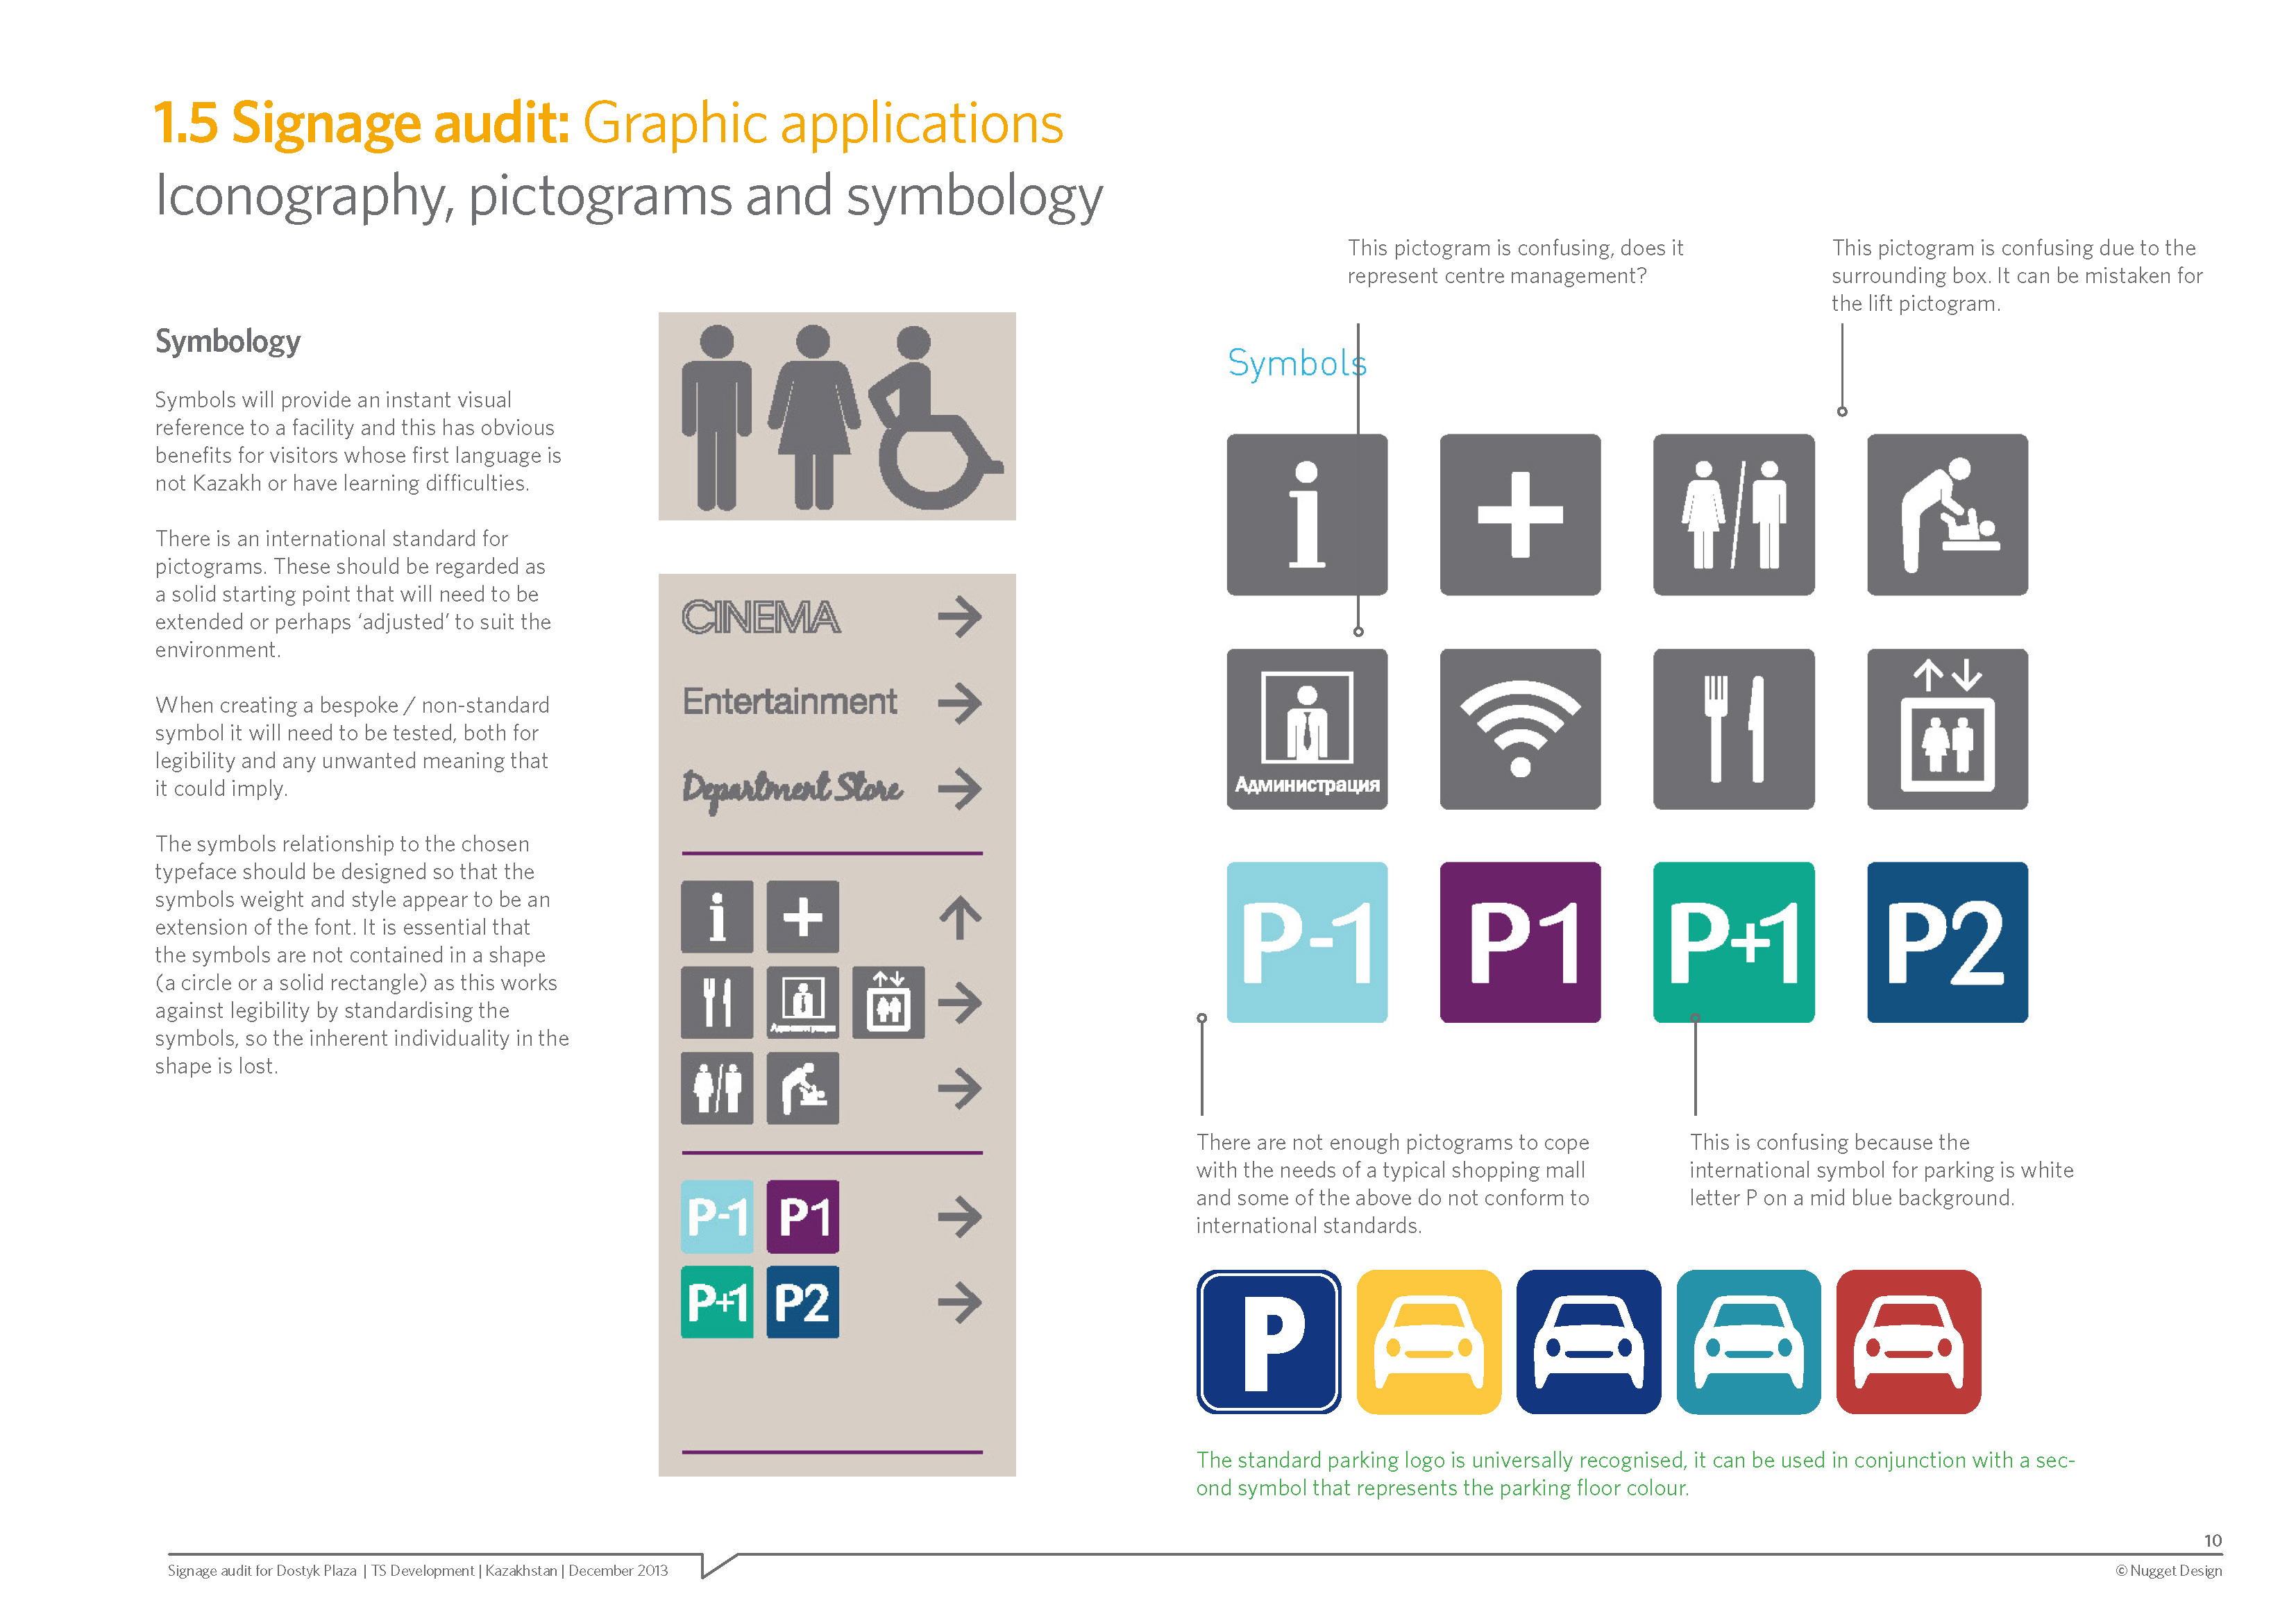The height and width of the screenshot is (1623, 2296).
Task: Click the 'There is an international standard' paragraph
Action: click(353, 594)
